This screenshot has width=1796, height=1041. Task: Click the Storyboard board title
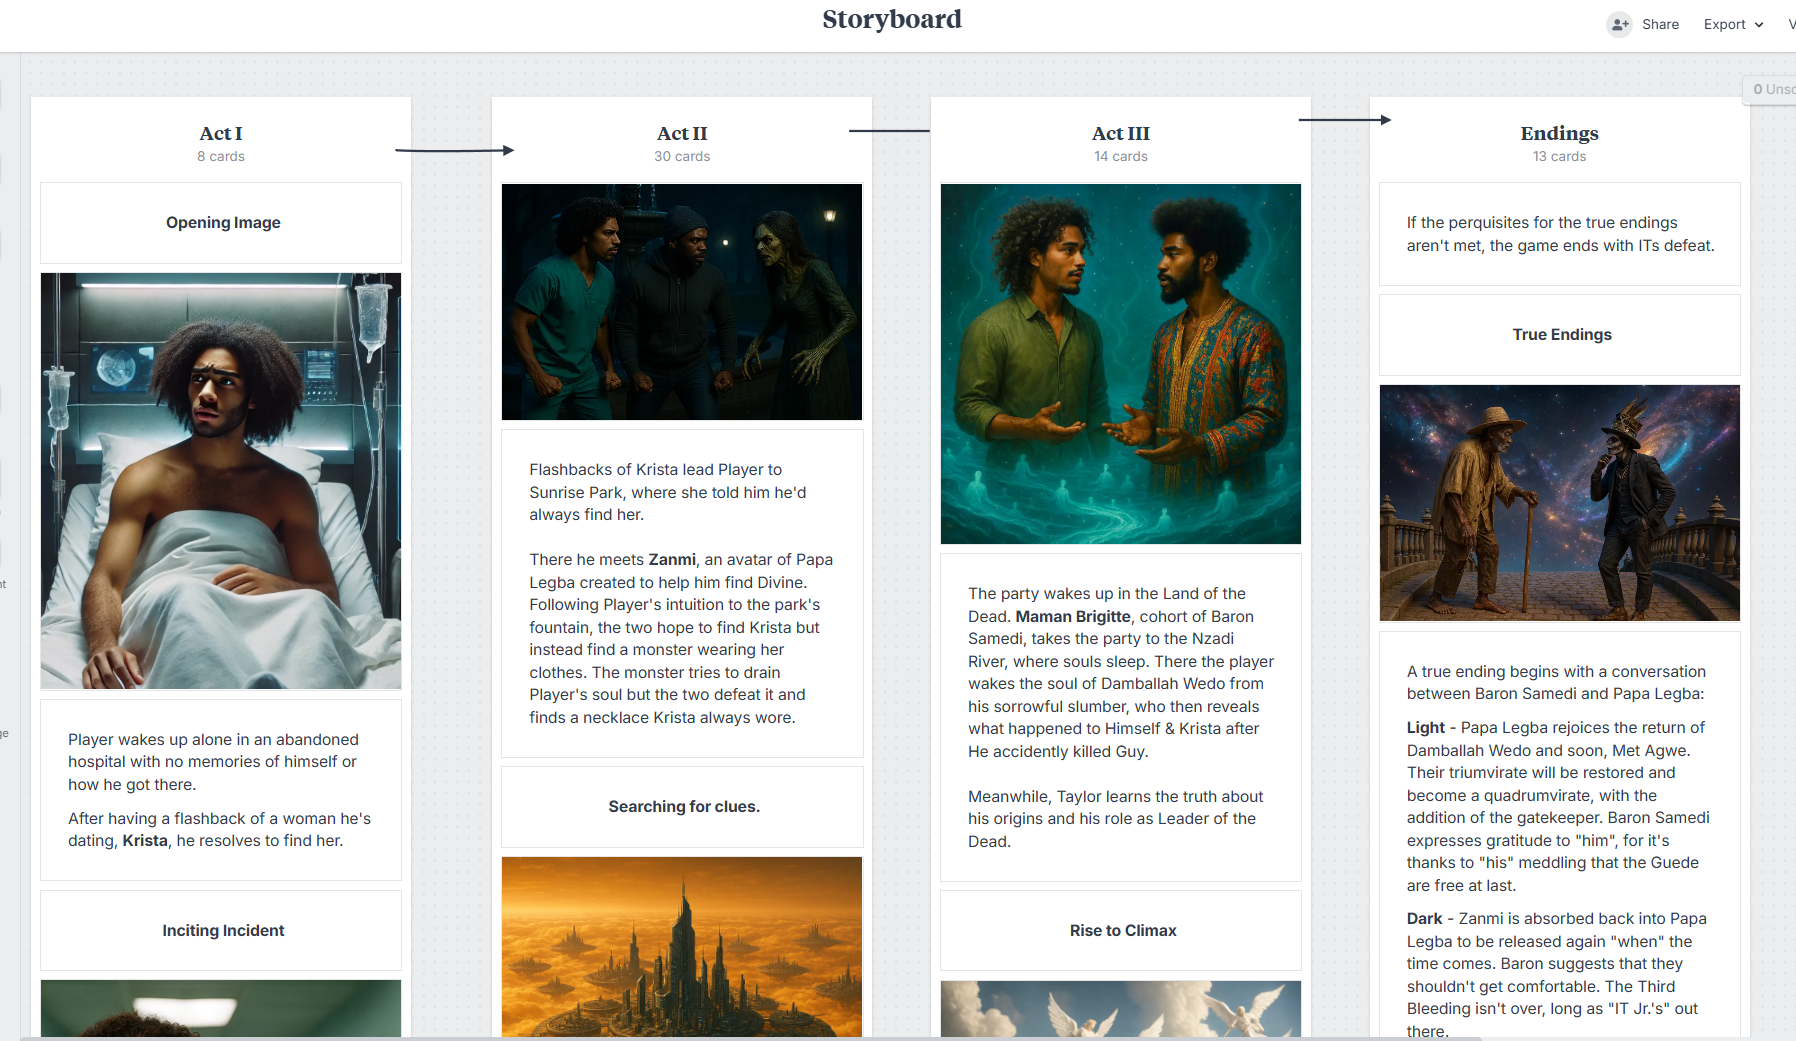tap(892, 19)
